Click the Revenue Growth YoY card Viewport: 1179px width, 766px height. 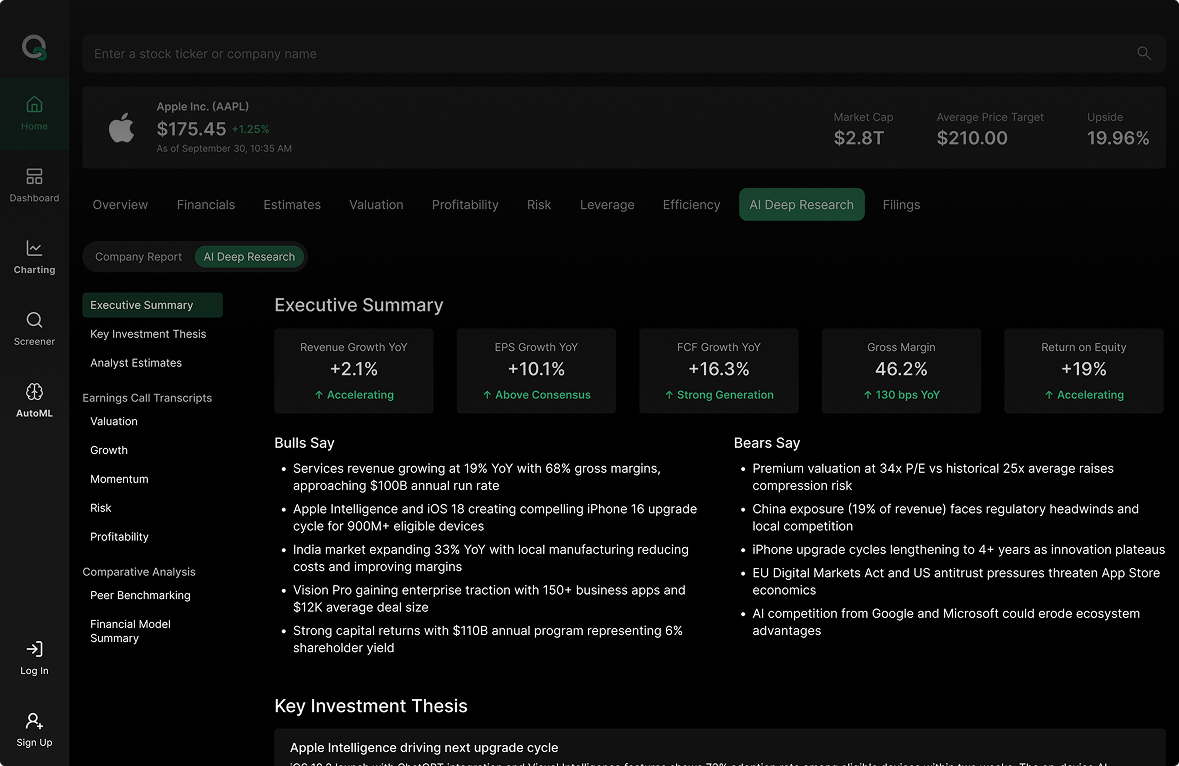(354, 371)
